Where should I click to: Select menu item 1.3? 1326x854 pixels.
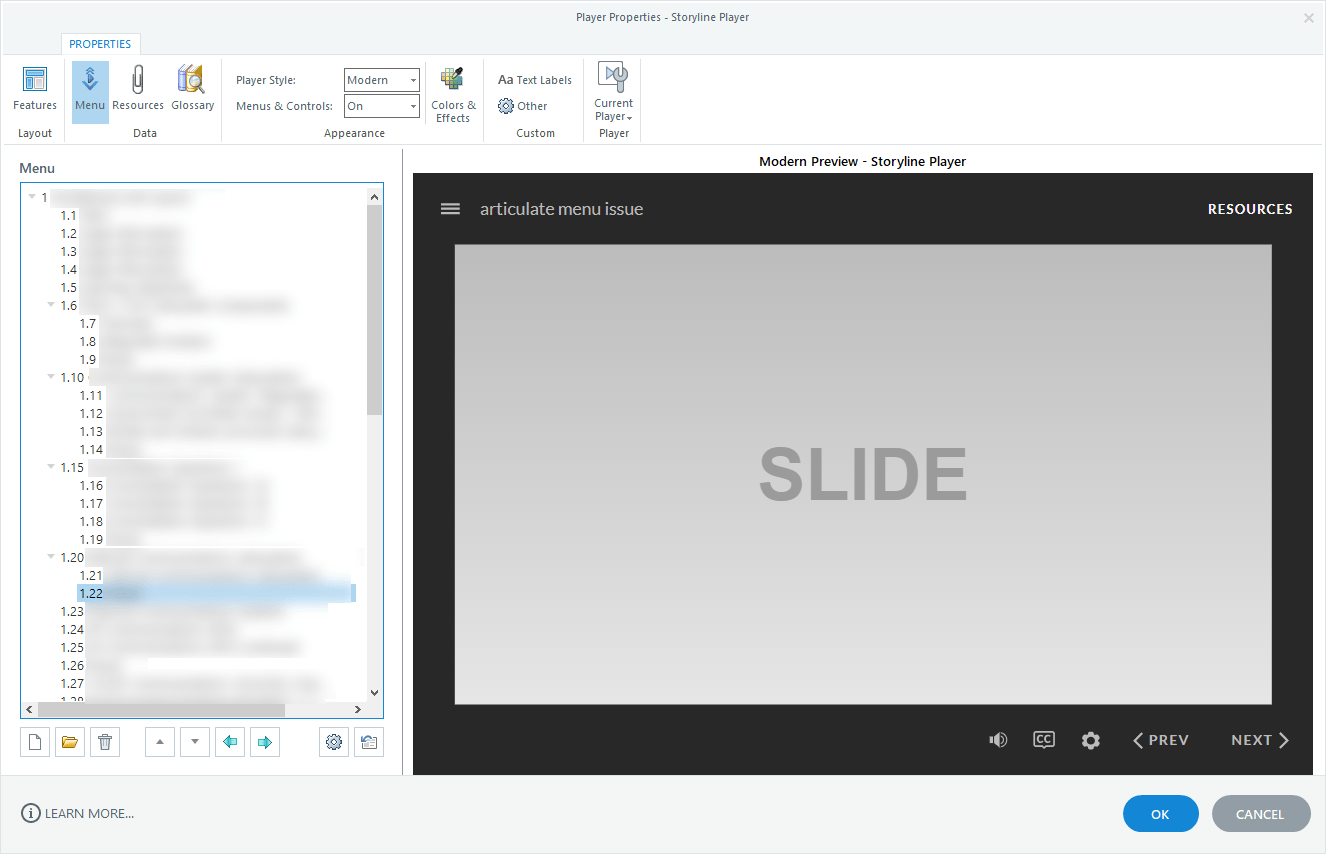[x=121, y=251]
